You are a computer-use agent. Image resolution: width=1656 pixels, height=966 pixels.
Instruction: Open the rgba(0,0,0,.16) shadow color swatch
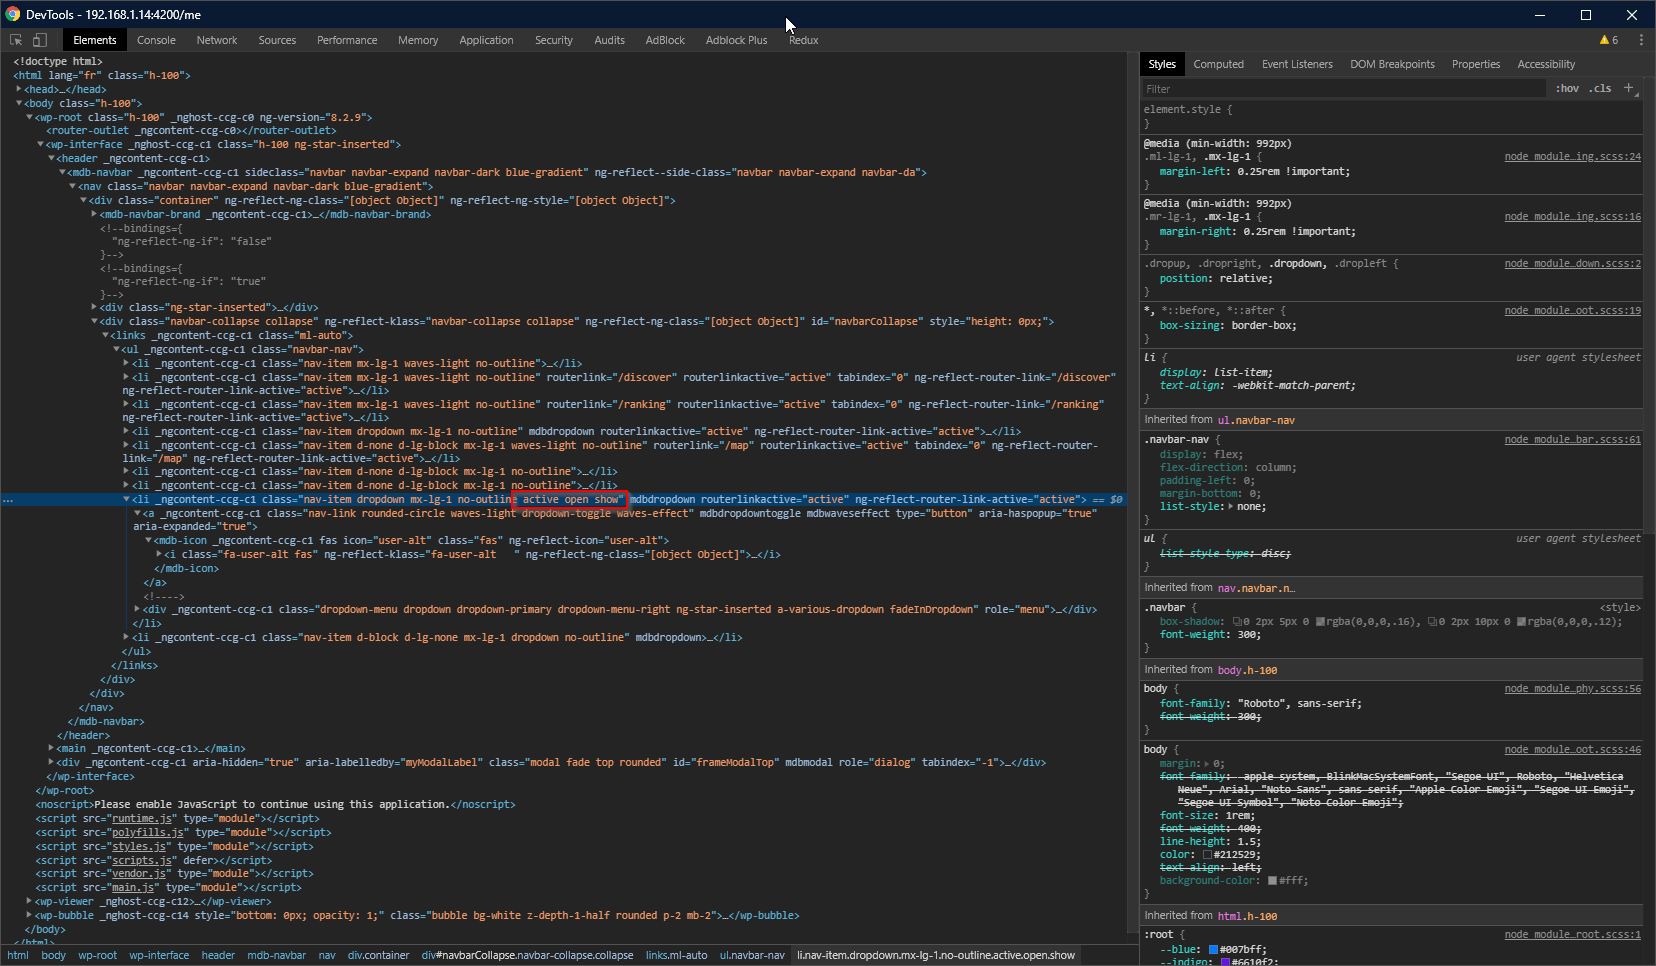click(x=1320, y=622)
